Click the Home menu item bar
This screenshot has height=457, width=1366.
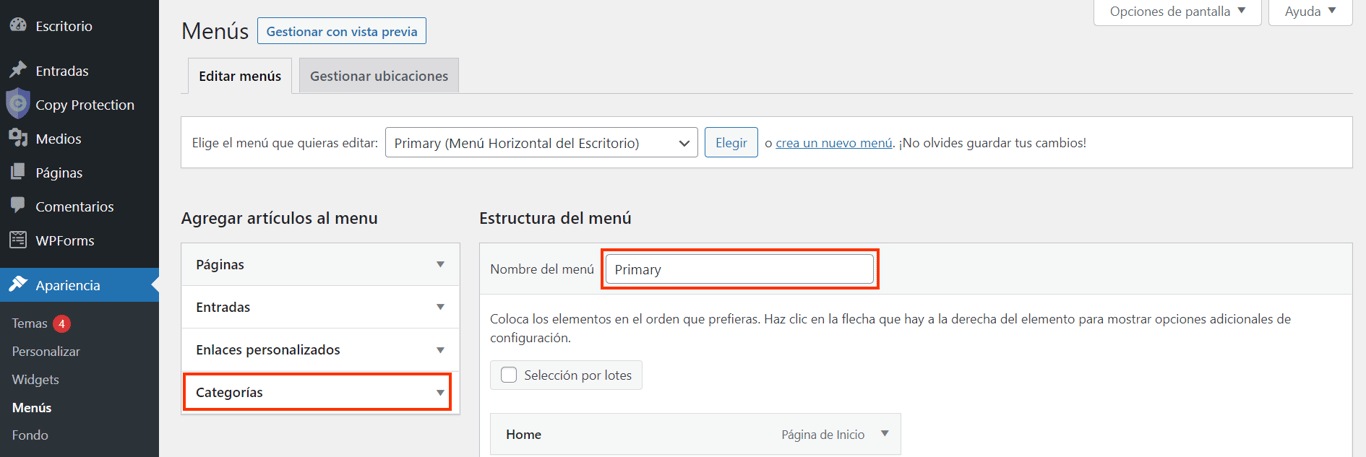(x=695, y=435)
